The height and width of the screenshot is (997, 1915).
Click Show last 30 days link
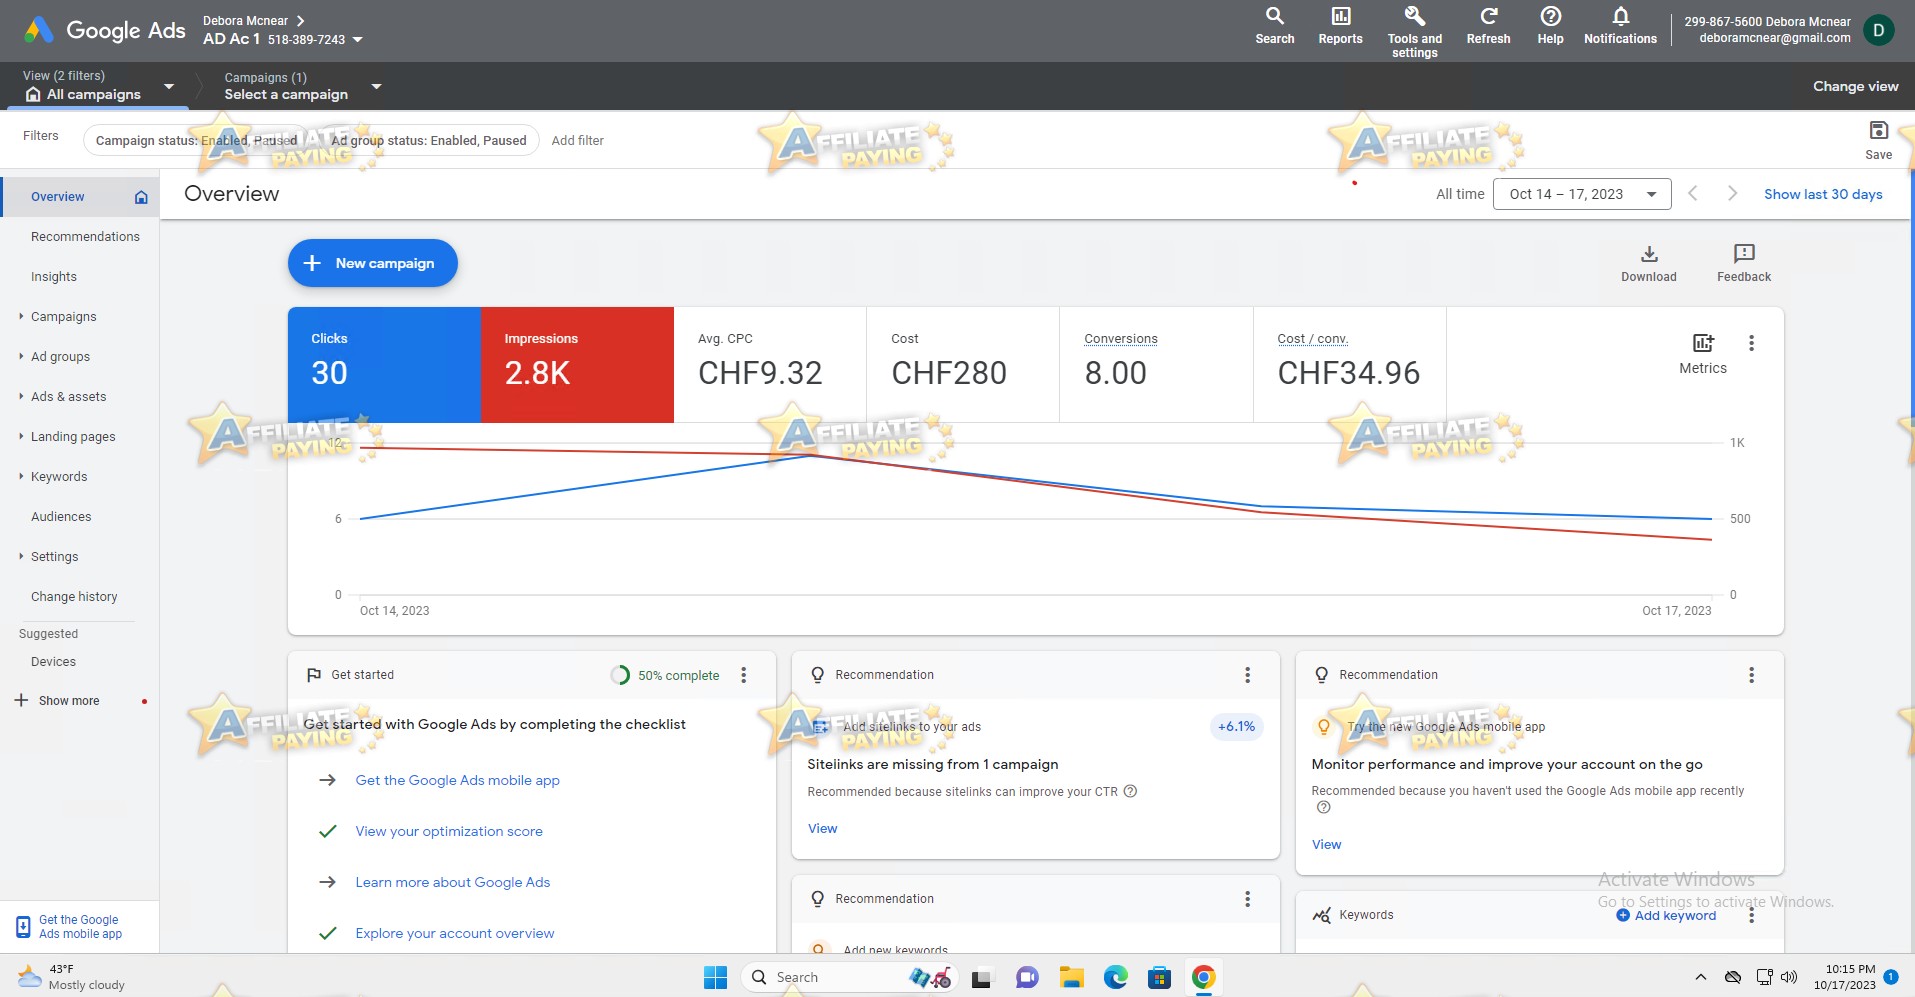pyautogui.click(x=1823, y=194)
